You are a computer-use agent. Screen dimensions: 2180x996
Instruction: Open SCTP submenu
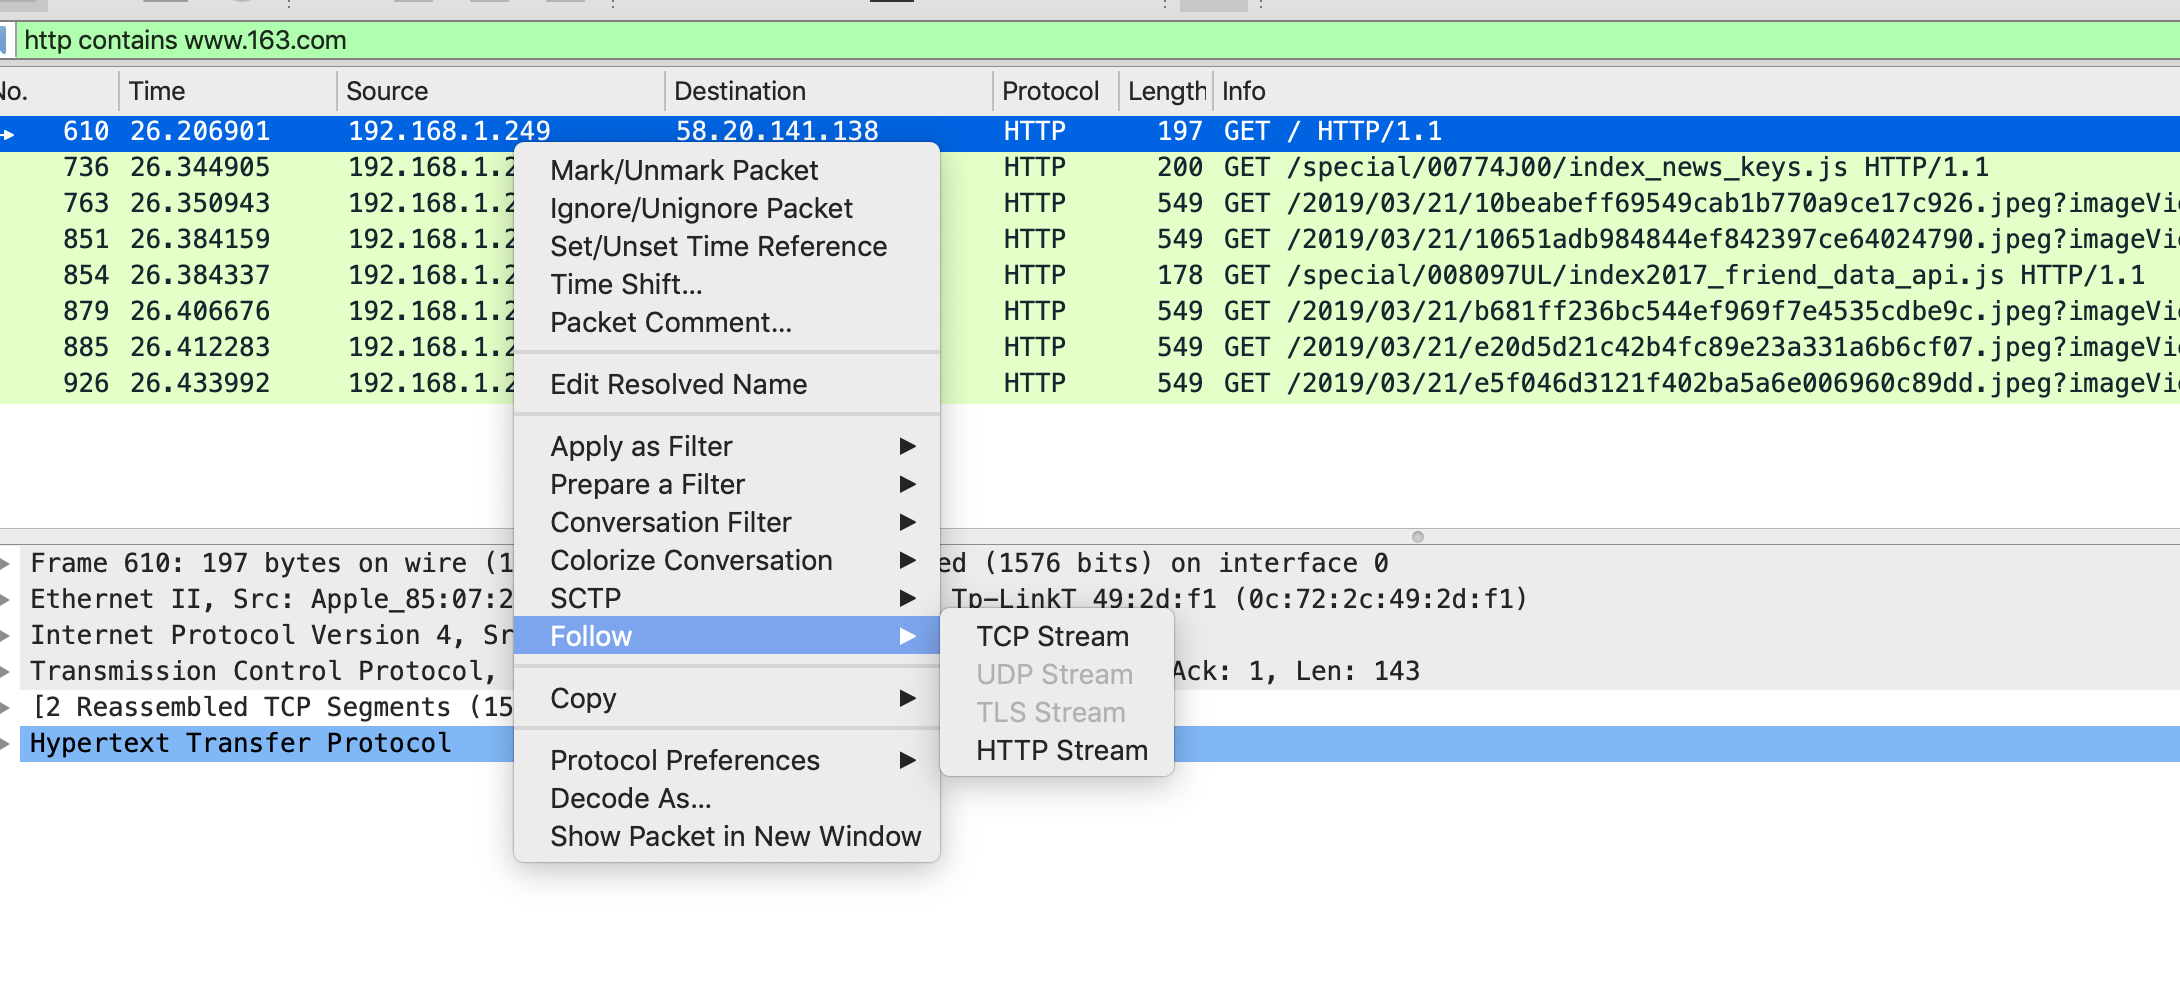[x=727, y=598]
